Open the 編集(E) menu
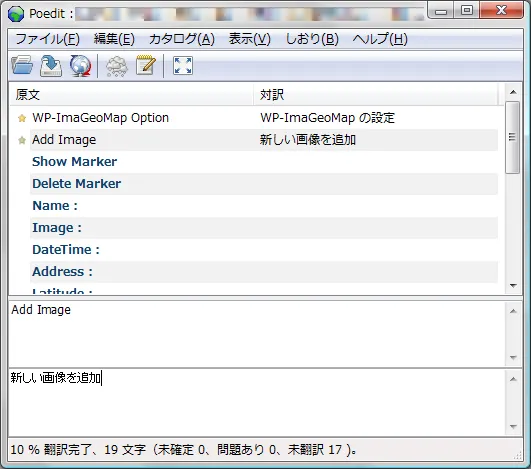The image size is (531, 469). pyautogui.click(x=114, y=39)
